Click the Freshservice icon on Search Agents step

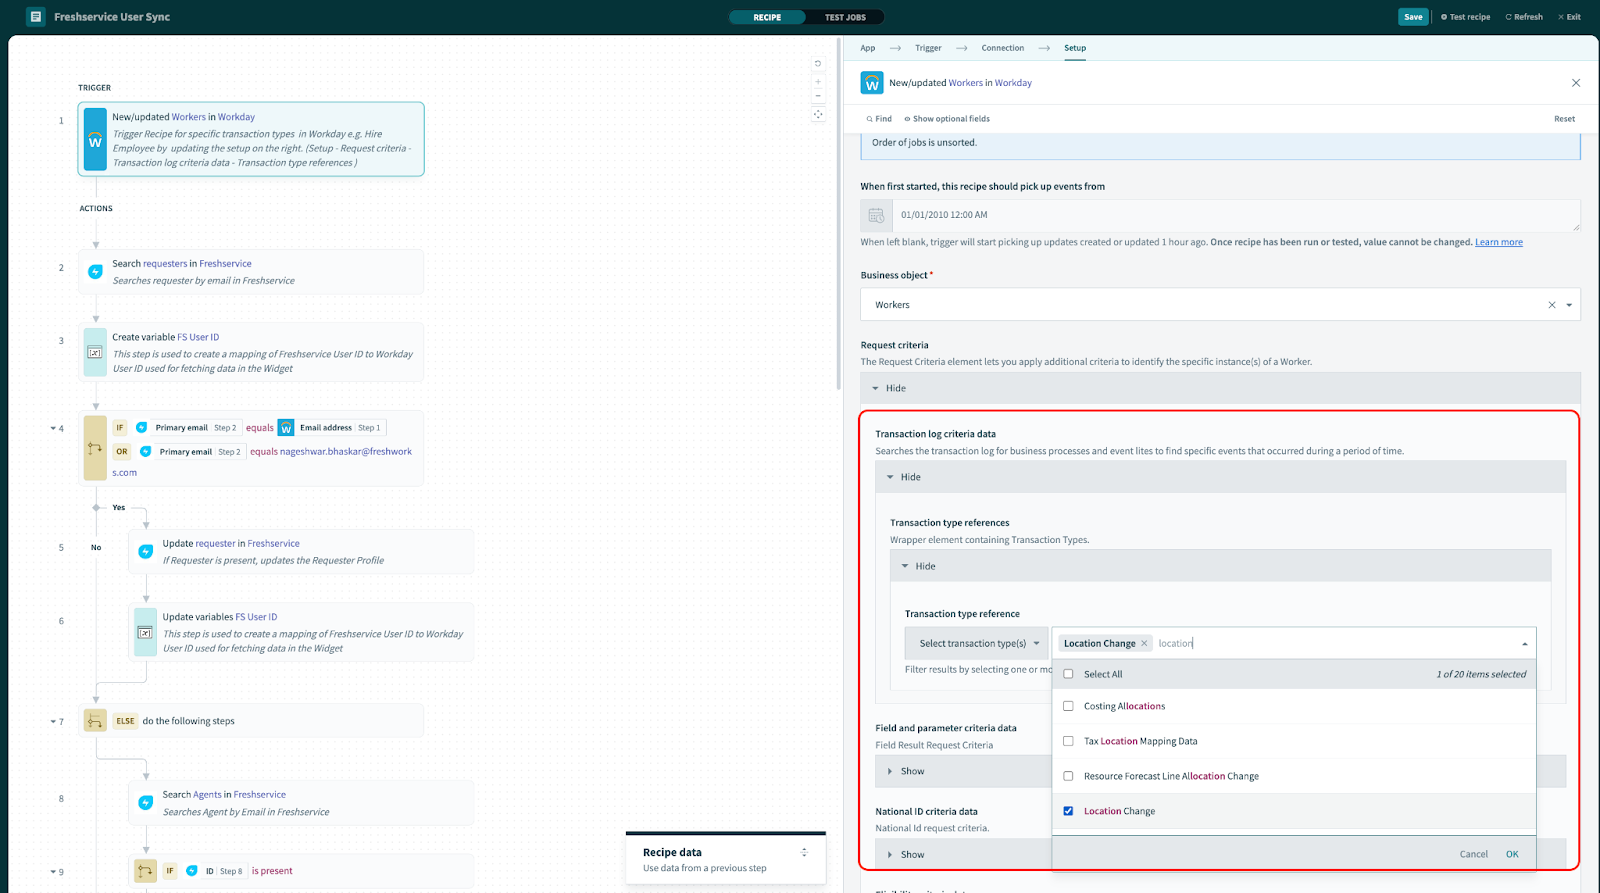(145, 802)
